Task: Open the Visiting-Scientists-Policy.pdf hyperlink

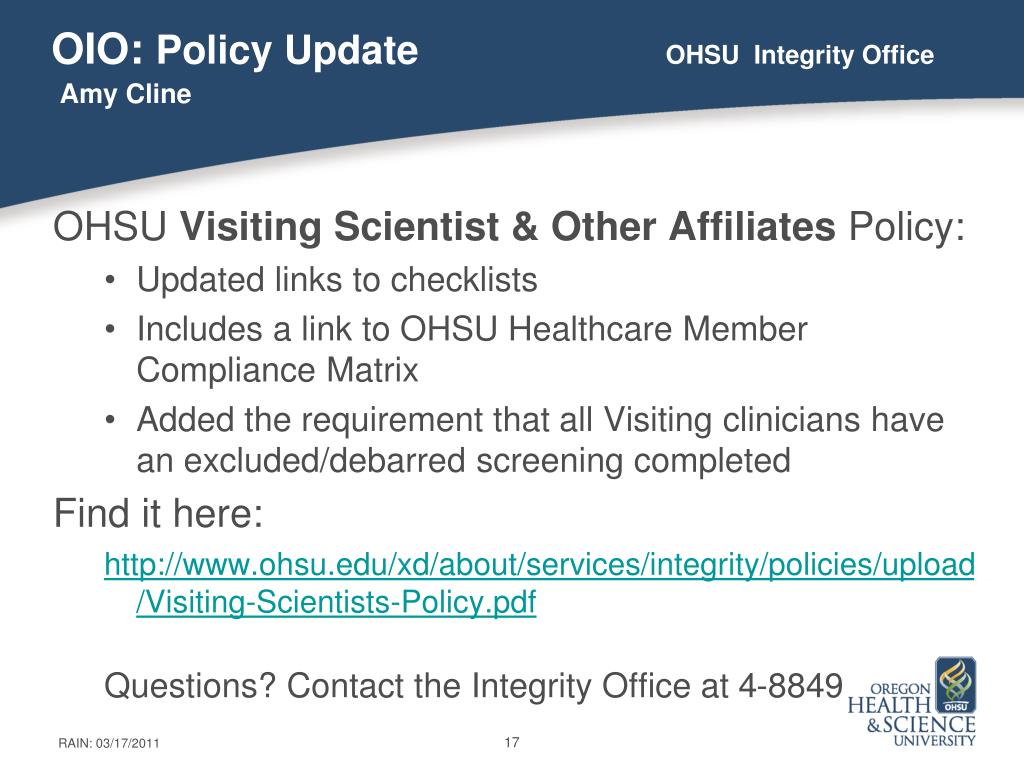Action: pyautogui.click(x=336, y=602)
